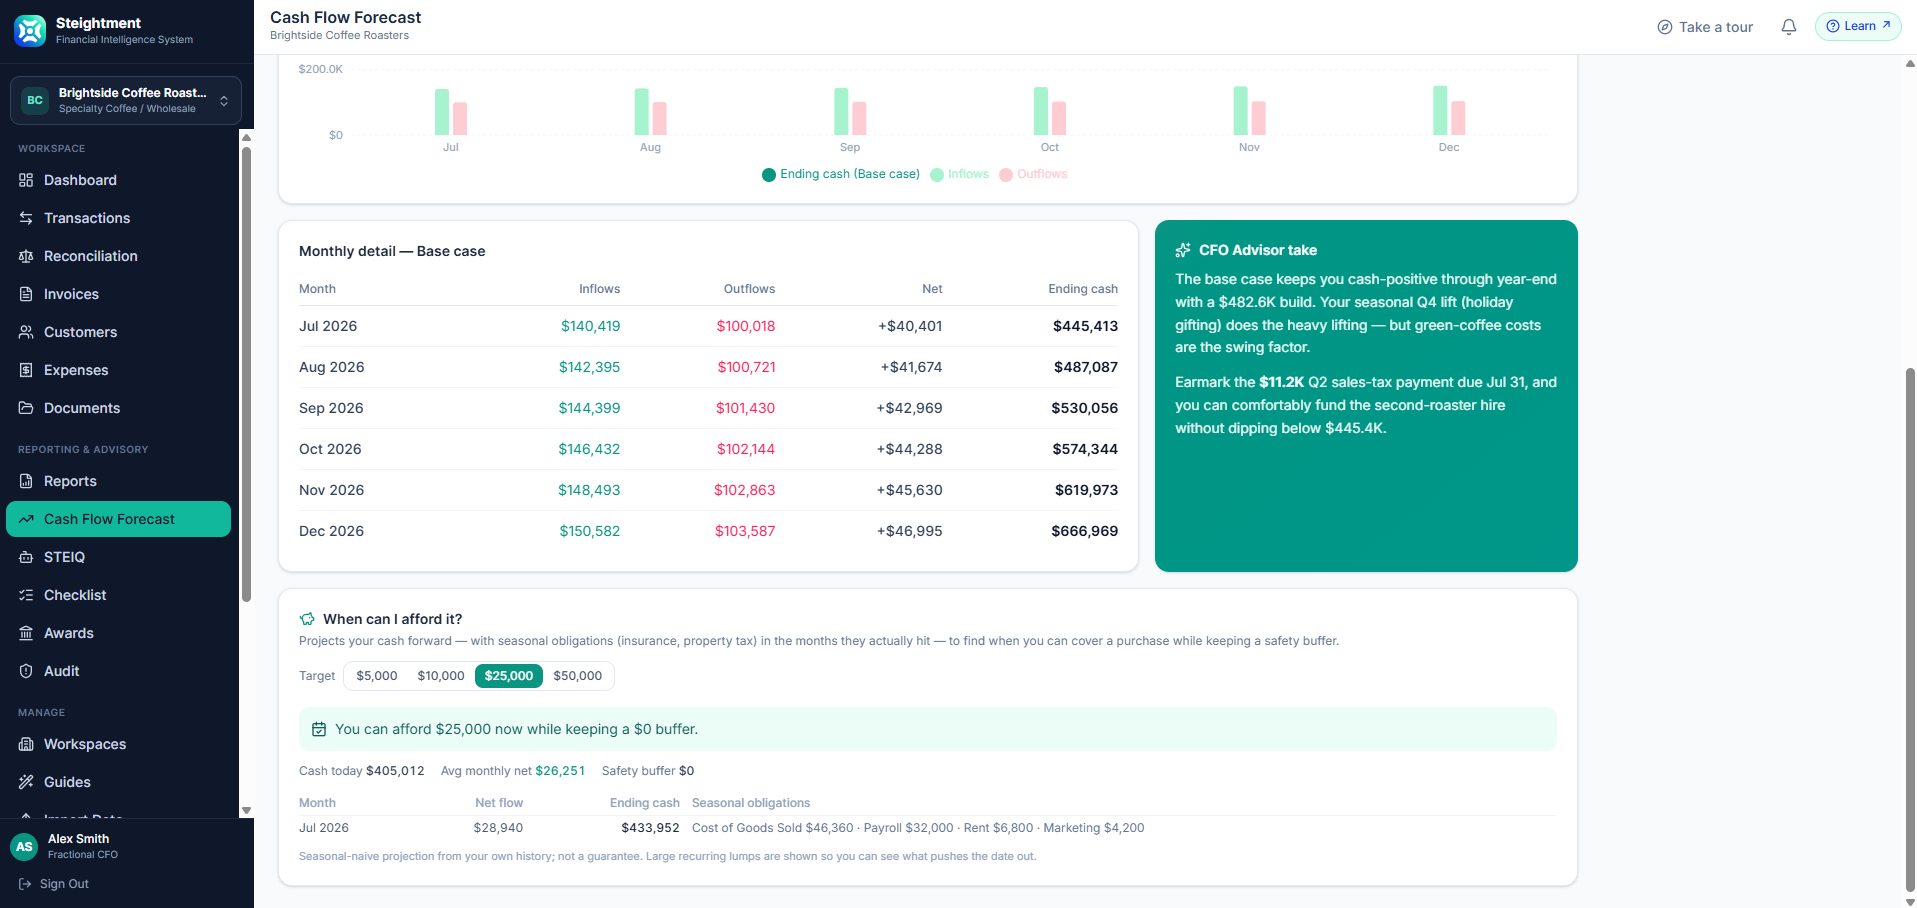The image size is (1917, 908).
Task: Open the Learn link
Action: click(x=1858, y=26)
